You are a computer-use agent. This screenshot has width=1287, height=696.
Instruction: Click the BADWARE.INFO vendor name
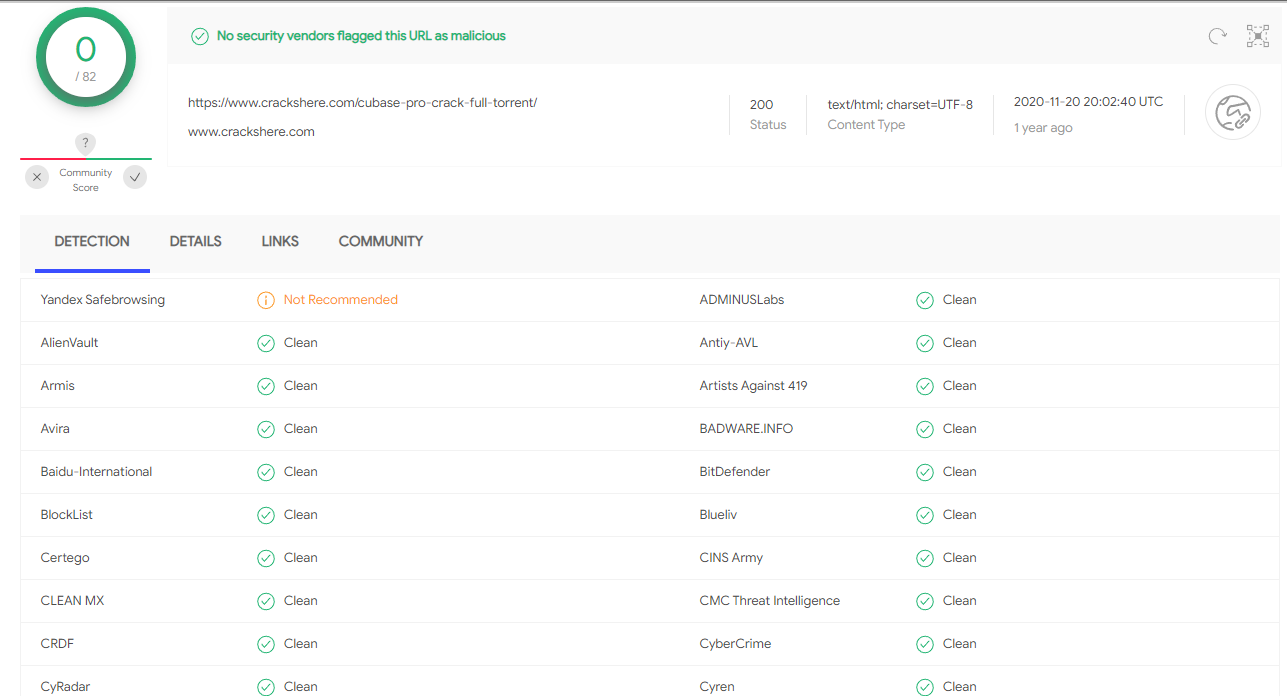746,429
